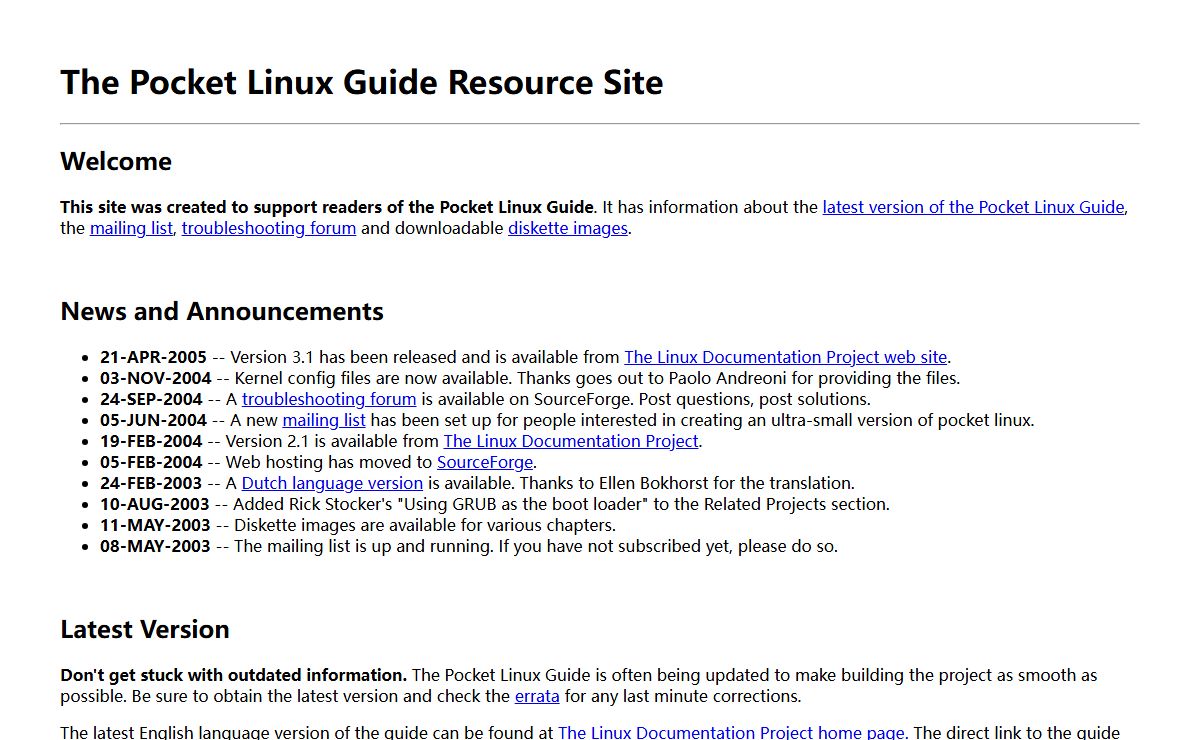Image resolution: width=1200 pixels, height=740 pixels.
Task: Click the 24-SEP-2004 date
Action: 151,399
